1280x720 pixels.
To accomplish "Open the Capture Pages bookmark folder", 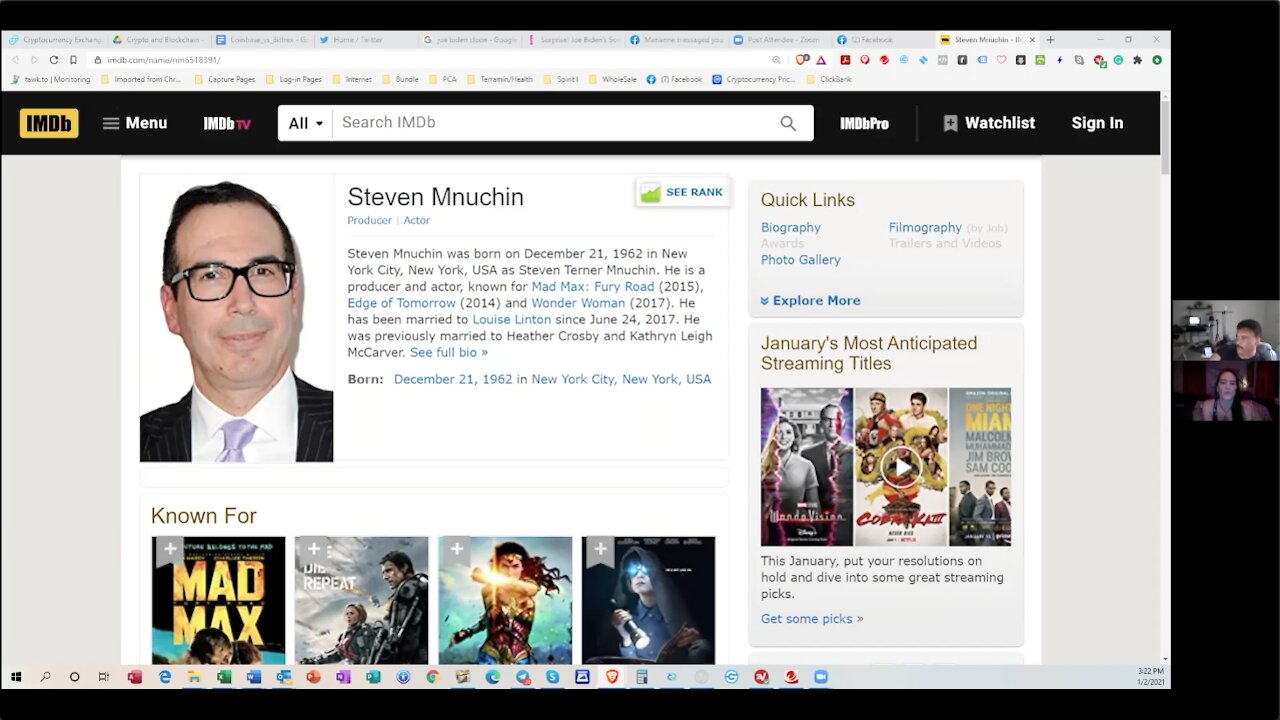I will 225,79.
